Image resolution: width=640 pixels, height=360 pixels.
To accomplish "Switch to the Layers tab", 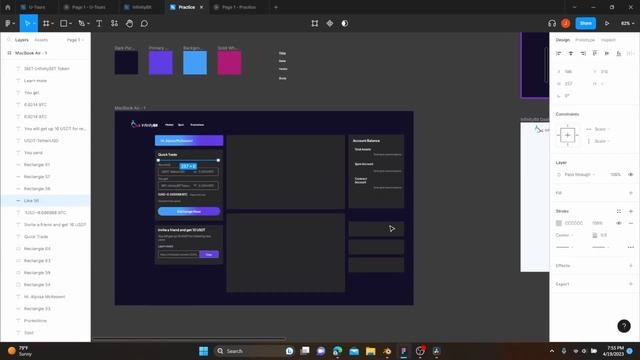I will pos(22,40).
